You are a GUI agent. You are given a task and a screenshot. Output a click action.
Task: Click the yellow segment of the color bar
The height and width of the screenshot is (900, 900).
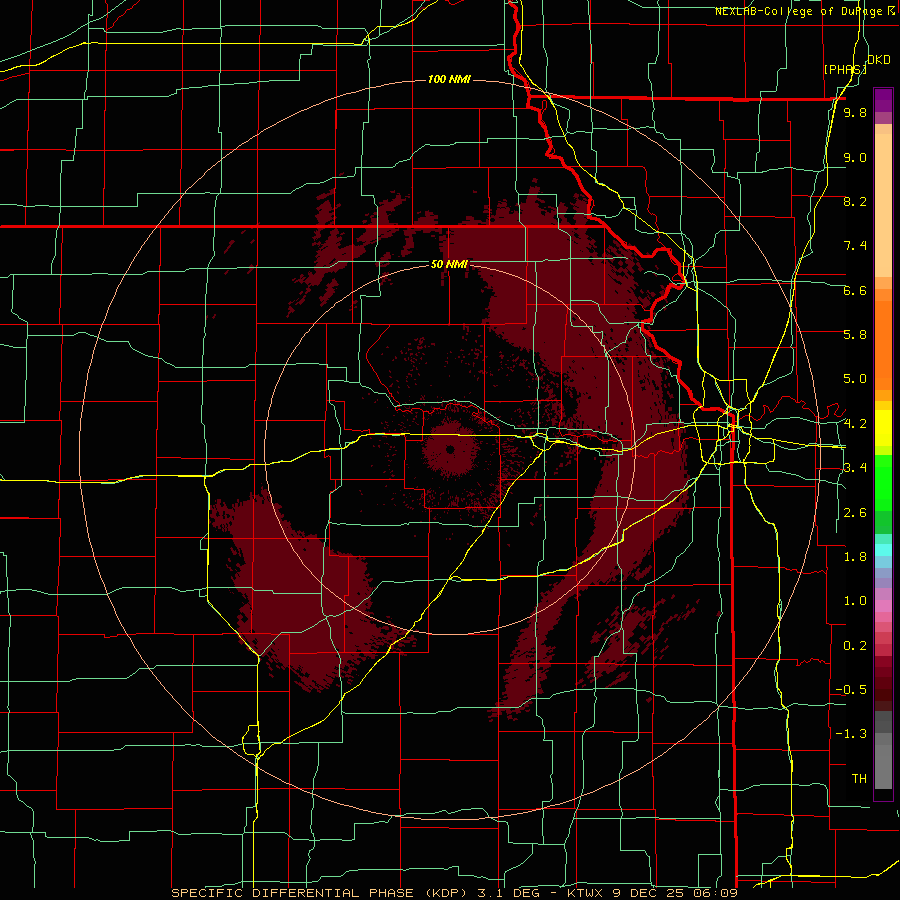point(883,428)
